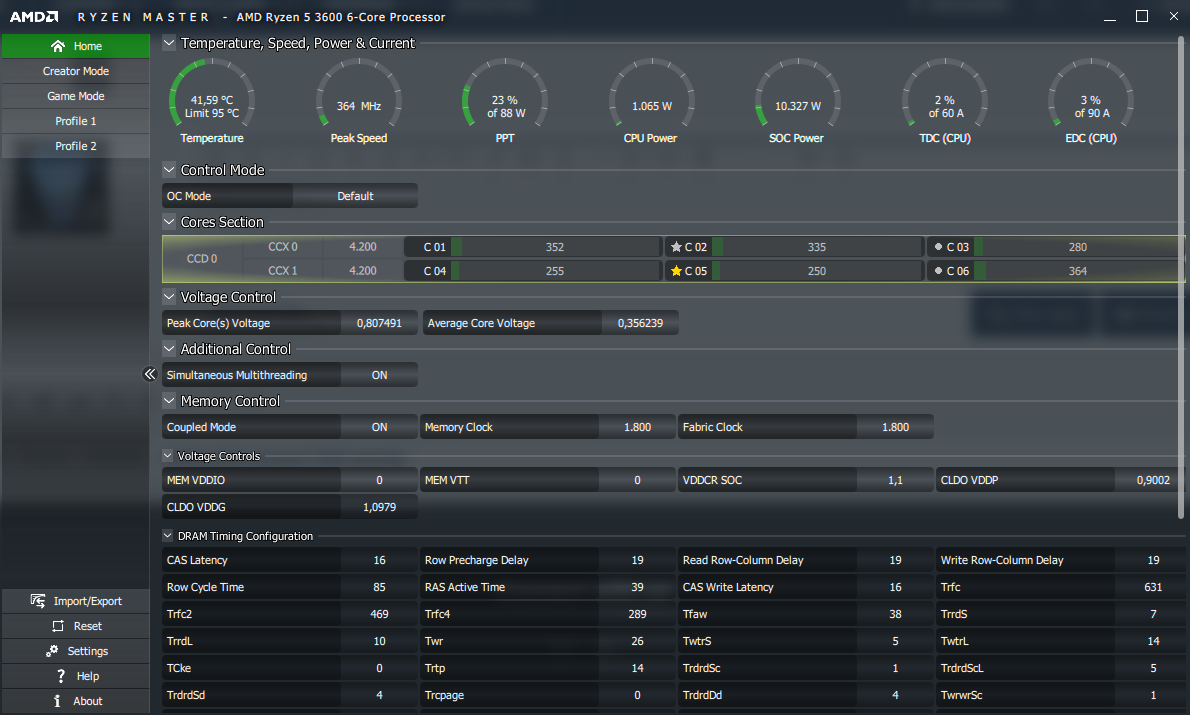The height and width of the screenshot is (715, 1190).
Task: Collapse the DRAM Timing Configuration section
Action: (168, 536)
